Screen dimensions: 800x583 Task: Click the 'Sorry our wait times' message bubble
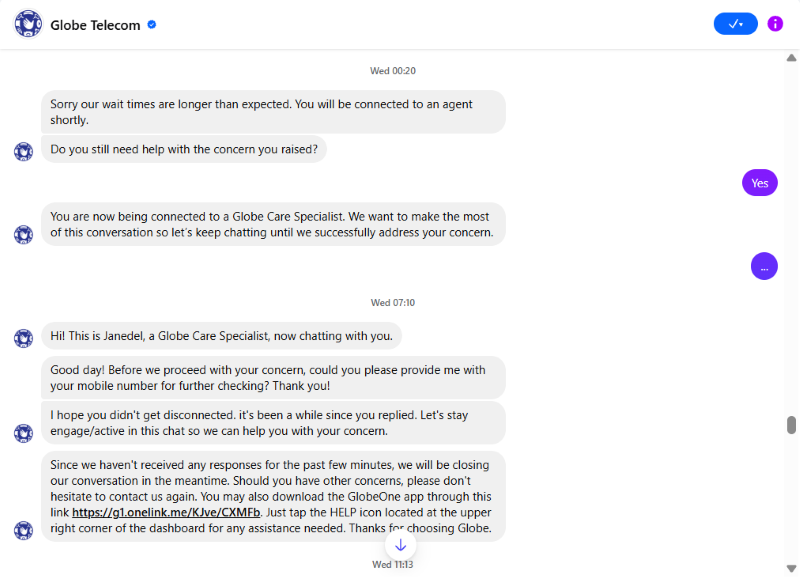pyautogui.click(x=273, y=112)
